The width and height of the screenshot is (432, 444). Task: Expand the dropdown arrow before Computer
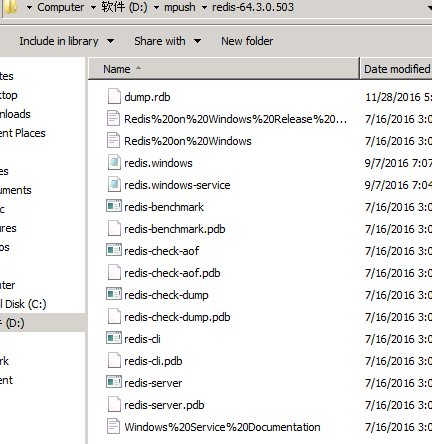(x=29, y=7)
